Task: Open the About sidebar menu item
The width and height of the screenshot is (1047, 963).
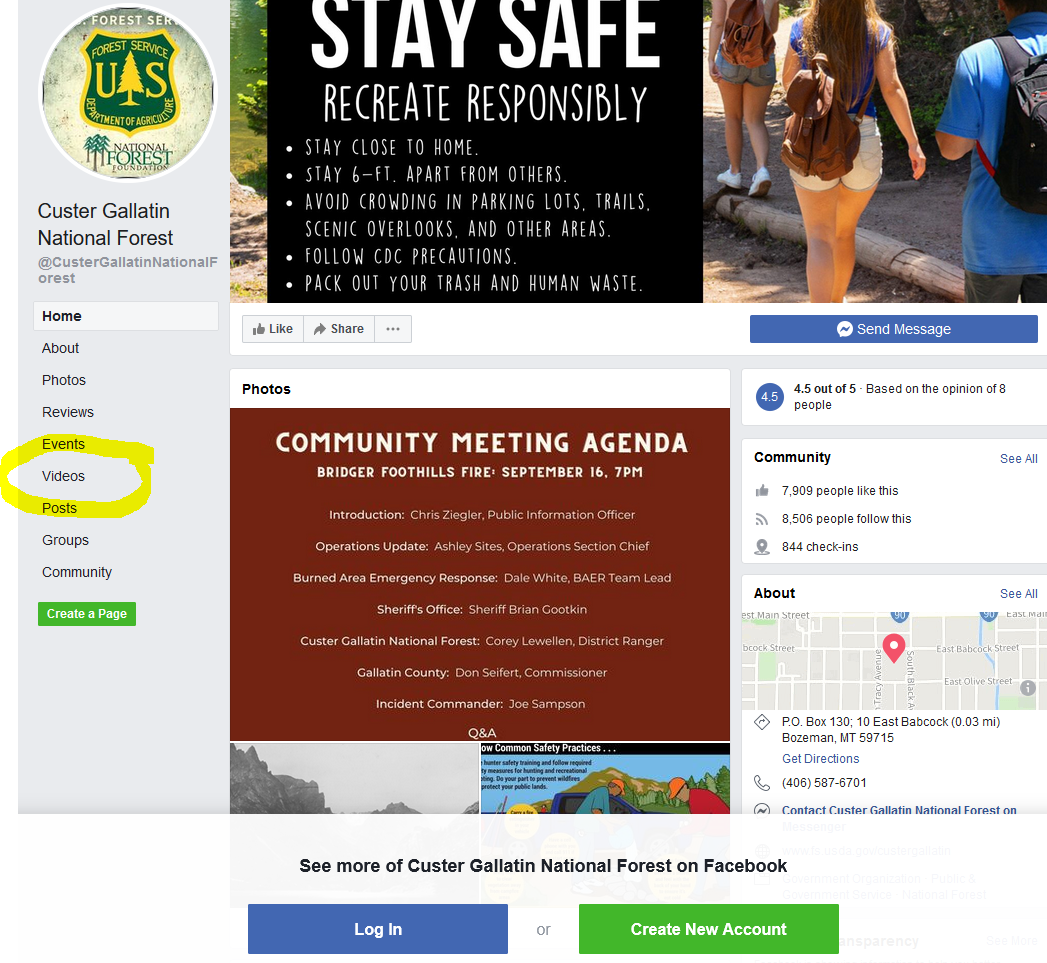Action: tap(60, 348)
